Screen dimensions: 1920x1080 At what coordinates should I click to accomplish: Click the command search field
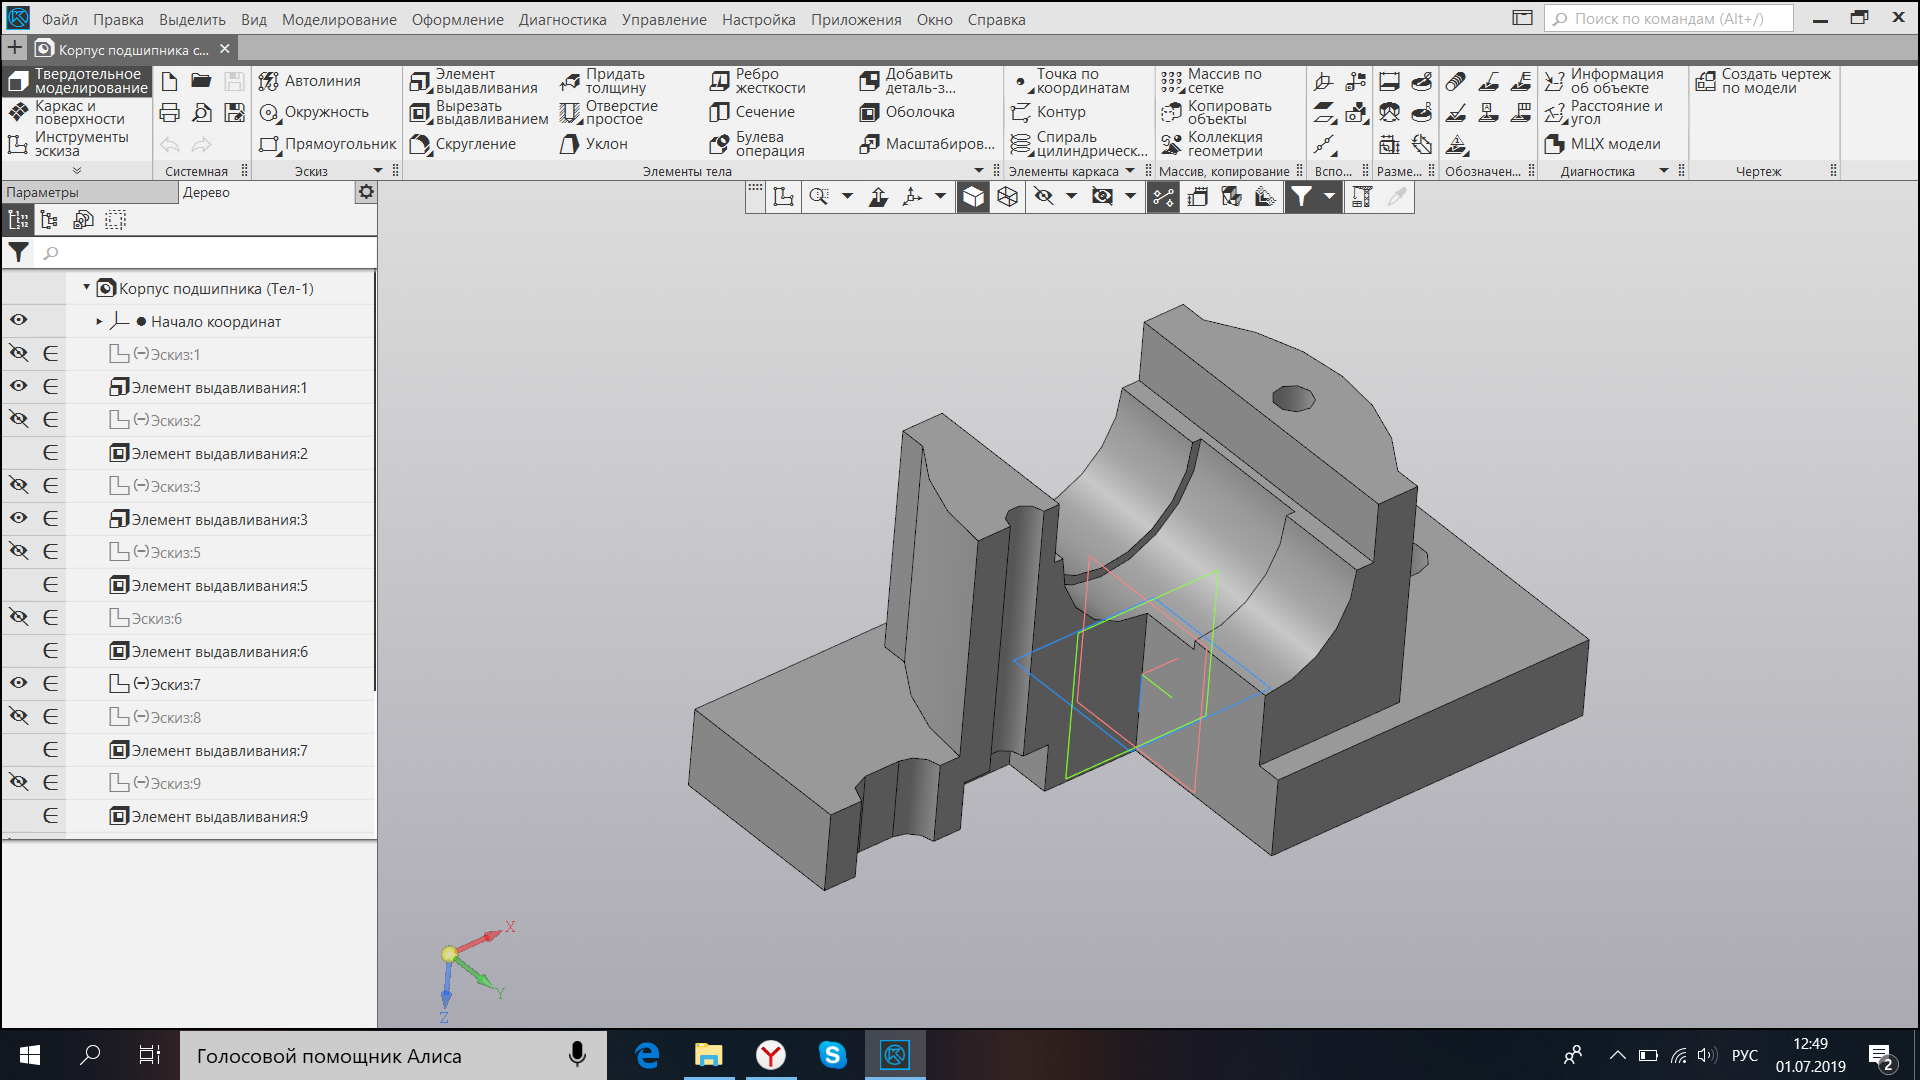click(x=1668, y=18)
